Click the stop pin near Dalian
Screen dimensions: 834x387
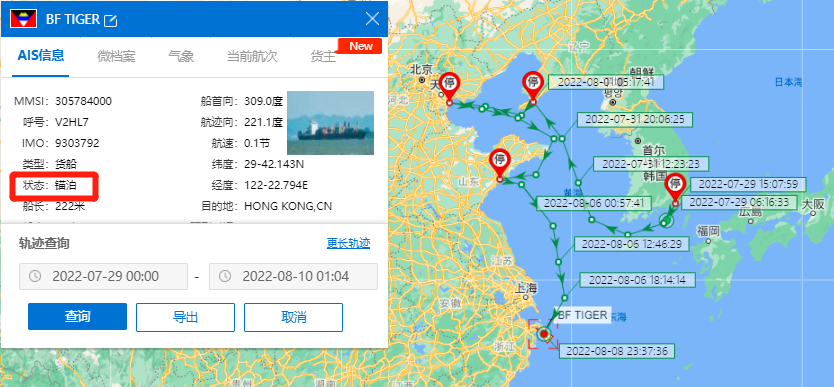point(532,85)
